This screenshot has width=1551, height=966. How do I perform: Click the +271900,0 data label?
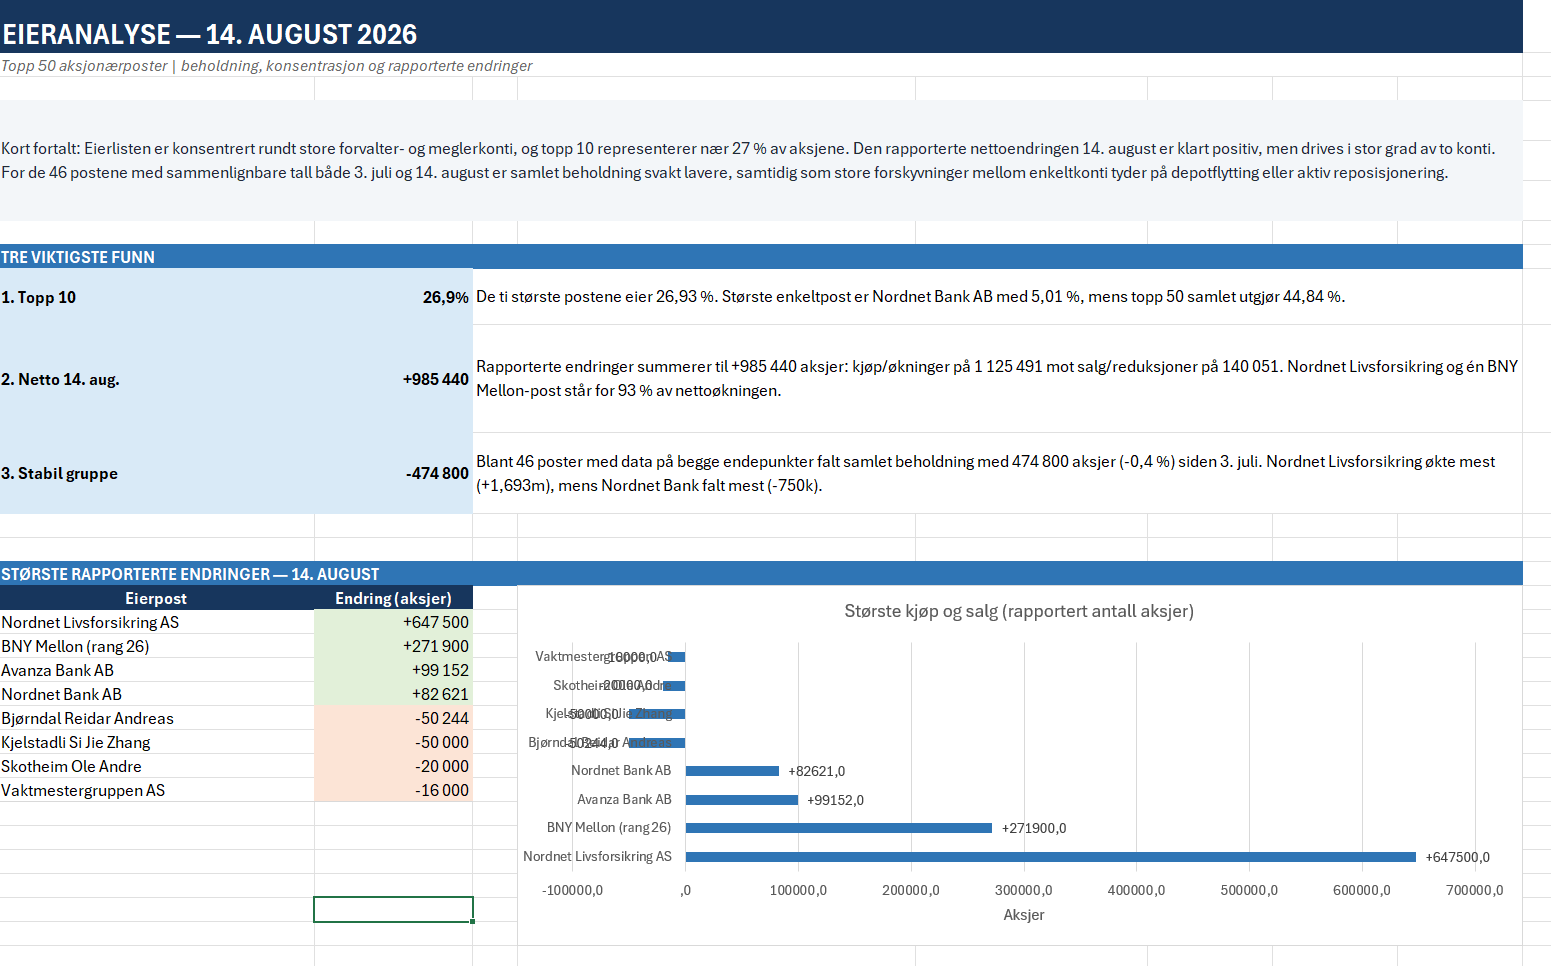click(x=1034, y=828)
